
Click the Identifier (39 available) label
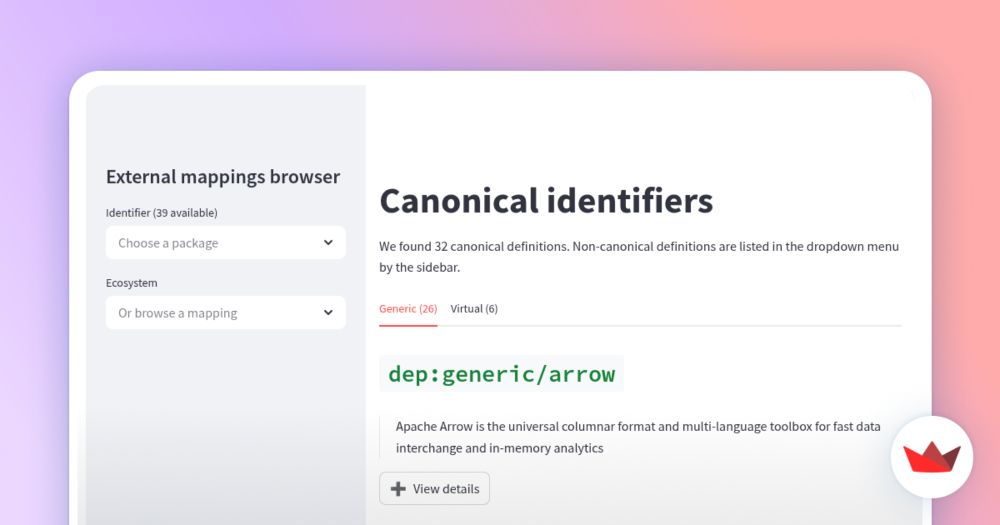pos(161,213)
